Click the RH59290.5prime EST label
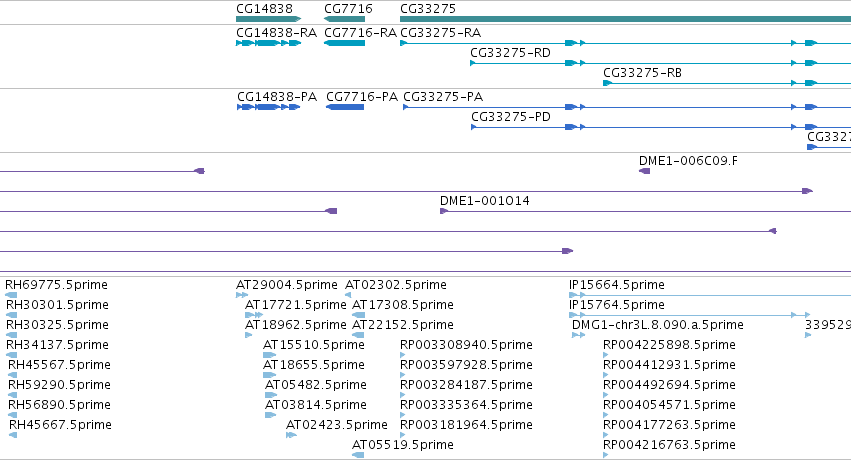The height and width of the screenshot is (460, 851). click(x=59, y=385)
